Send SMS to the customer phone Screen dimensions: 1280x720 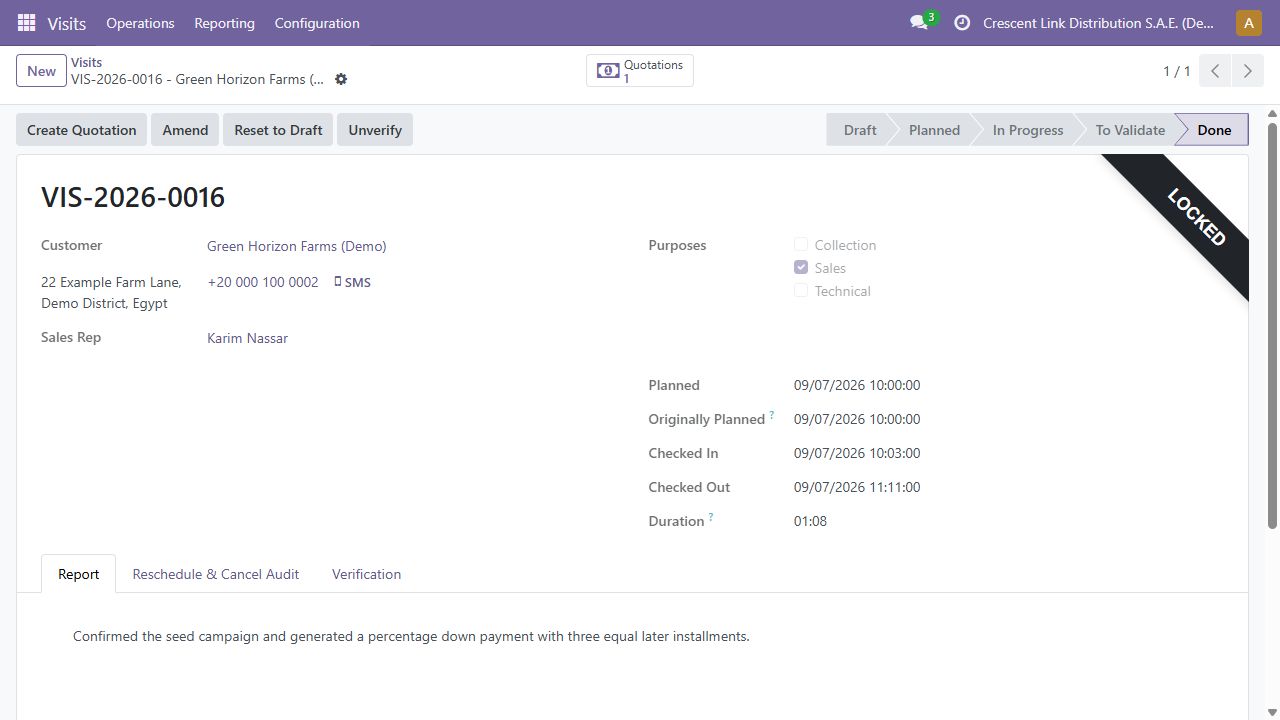352,283
